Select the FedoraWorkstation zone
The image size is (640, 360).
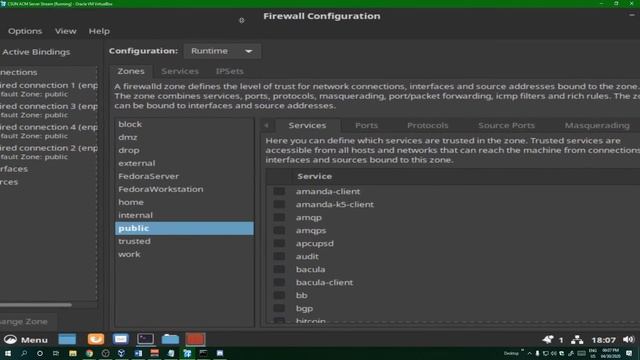point(184,189)
